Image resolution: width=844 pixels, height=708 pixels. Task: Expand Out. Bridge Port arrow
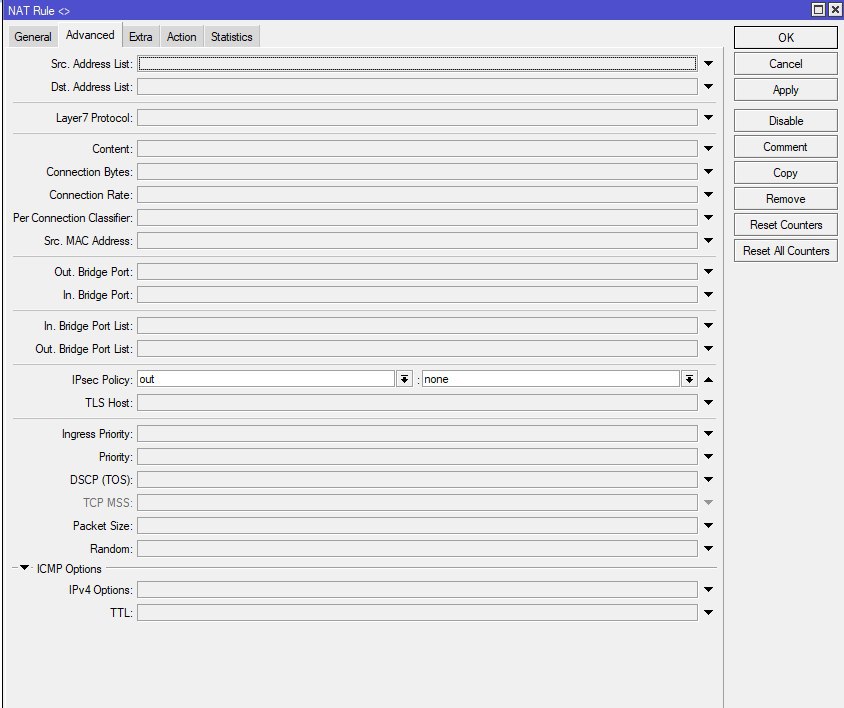[708, 271]
